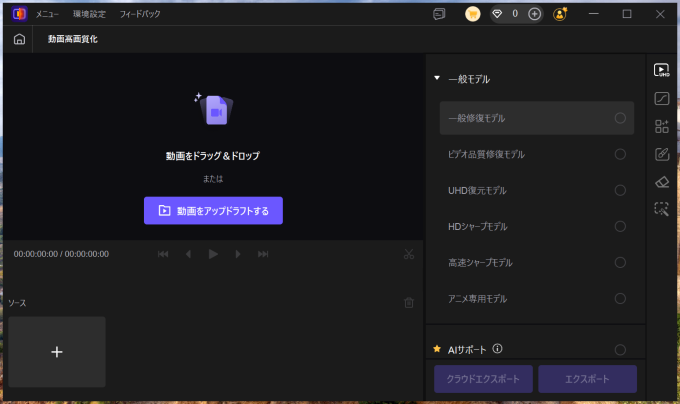Click the 動画をアップドラフトする button
The height and width of the screenshot is (404, 680).
pyautogui.click(x=213, y=211)
